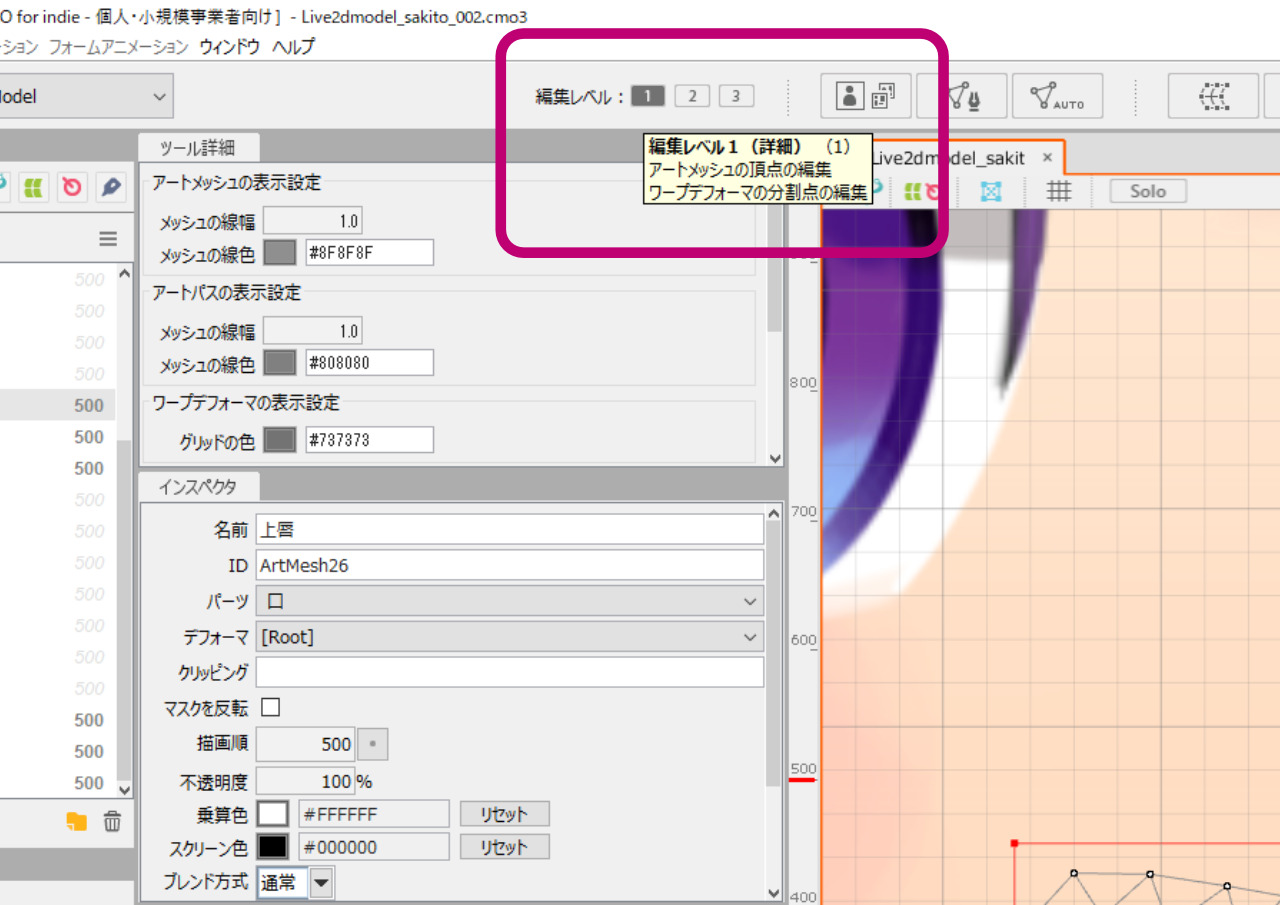Viewport: 1280px width, 905px height.
Task: Select the manual mesh edit pen tool
Action: tap(962, 96)
